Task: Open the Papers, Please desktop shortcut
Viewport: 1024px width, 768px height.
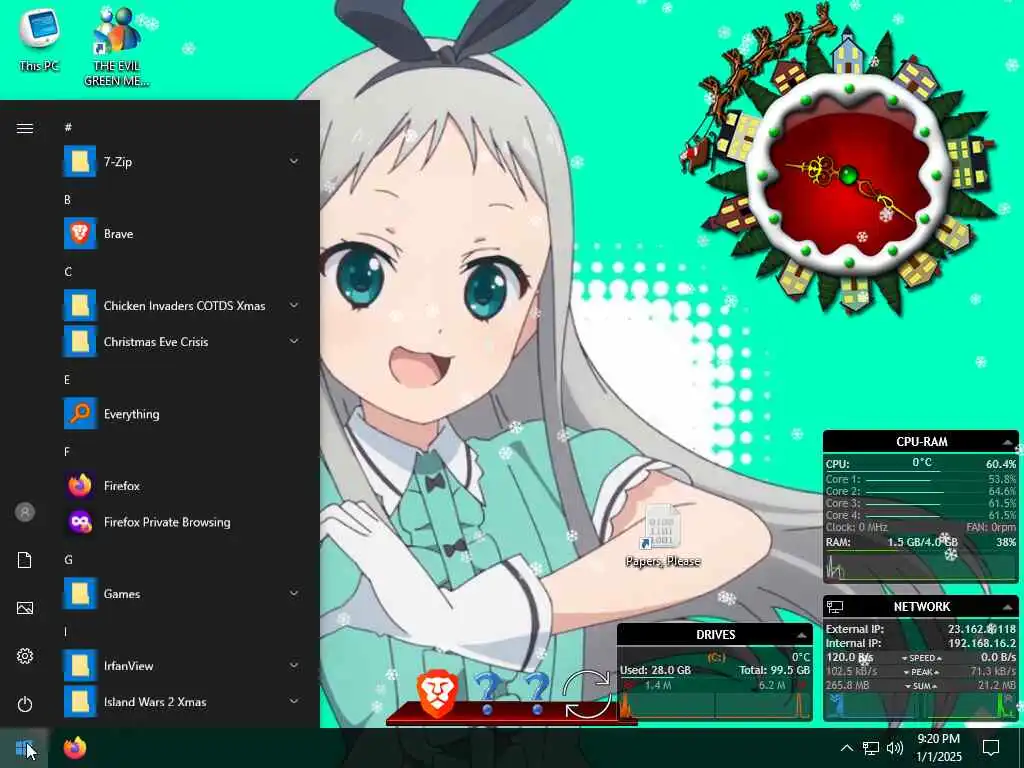Action: coord(663,536)
